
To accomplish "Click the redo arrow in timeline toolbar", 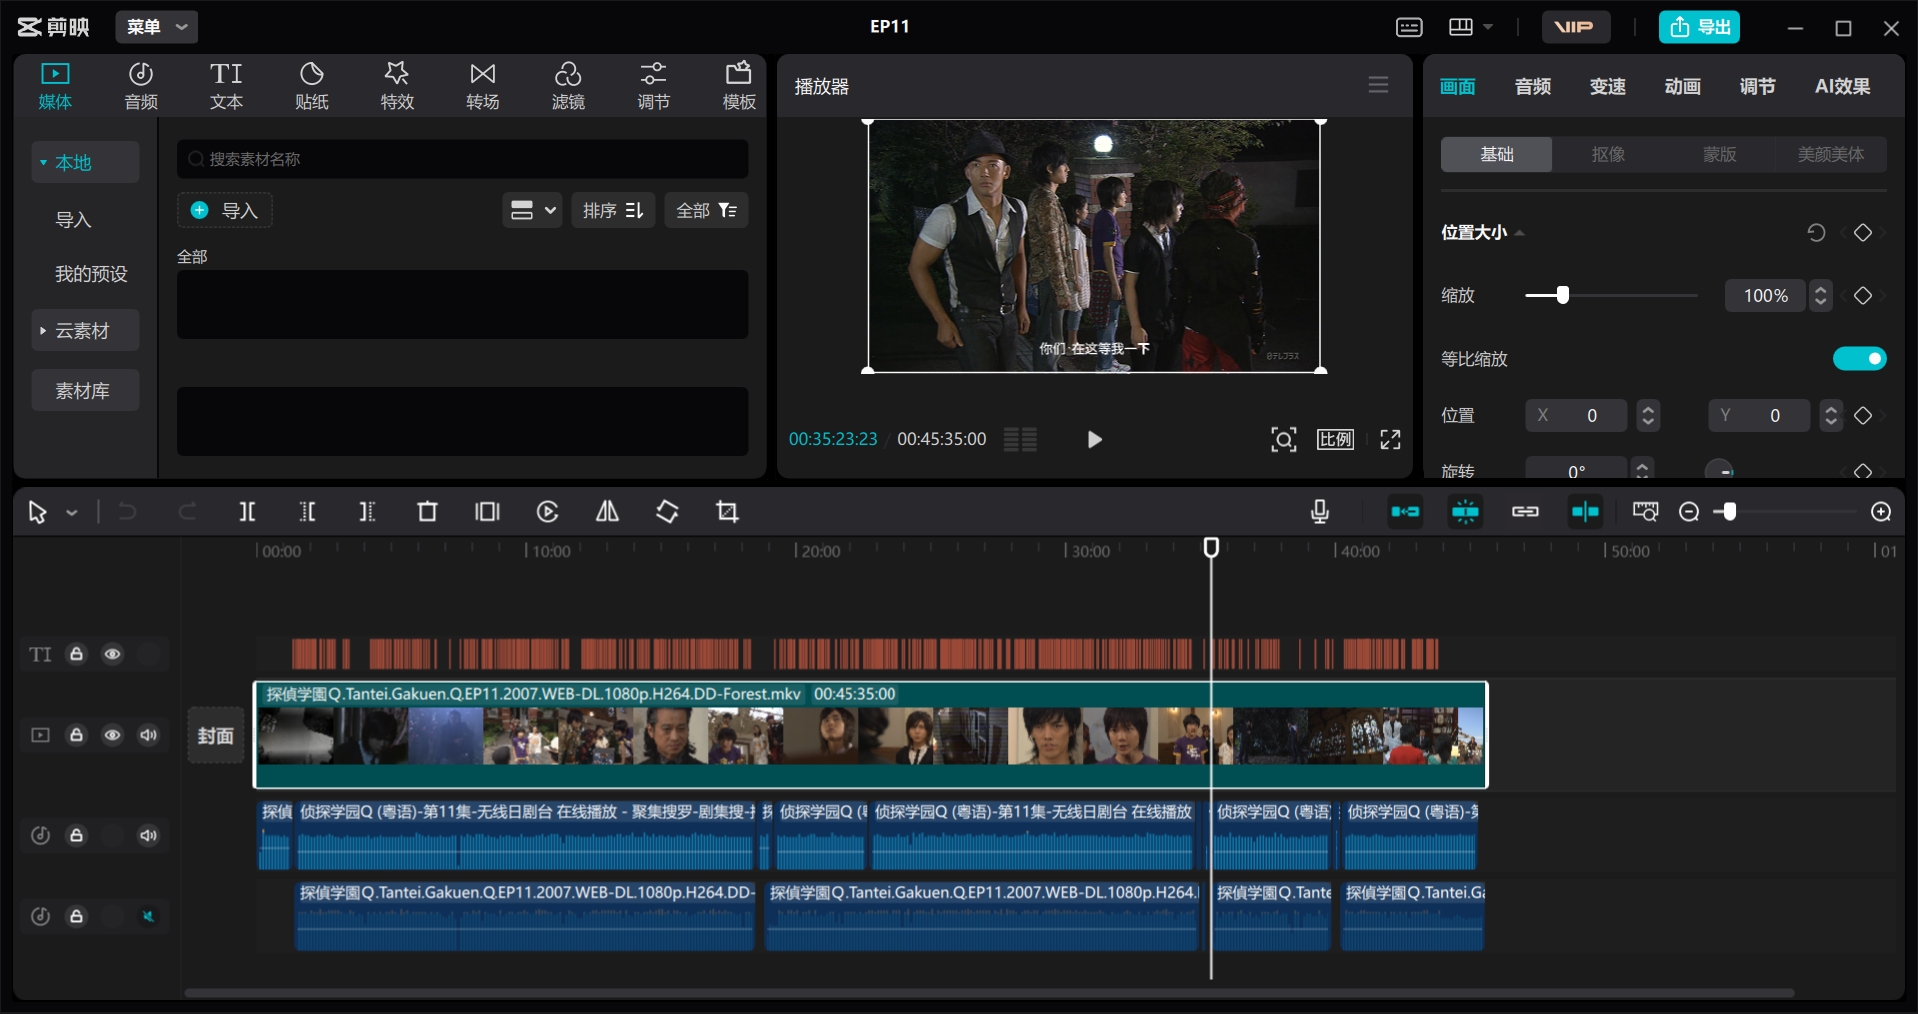I will (187, 512).
